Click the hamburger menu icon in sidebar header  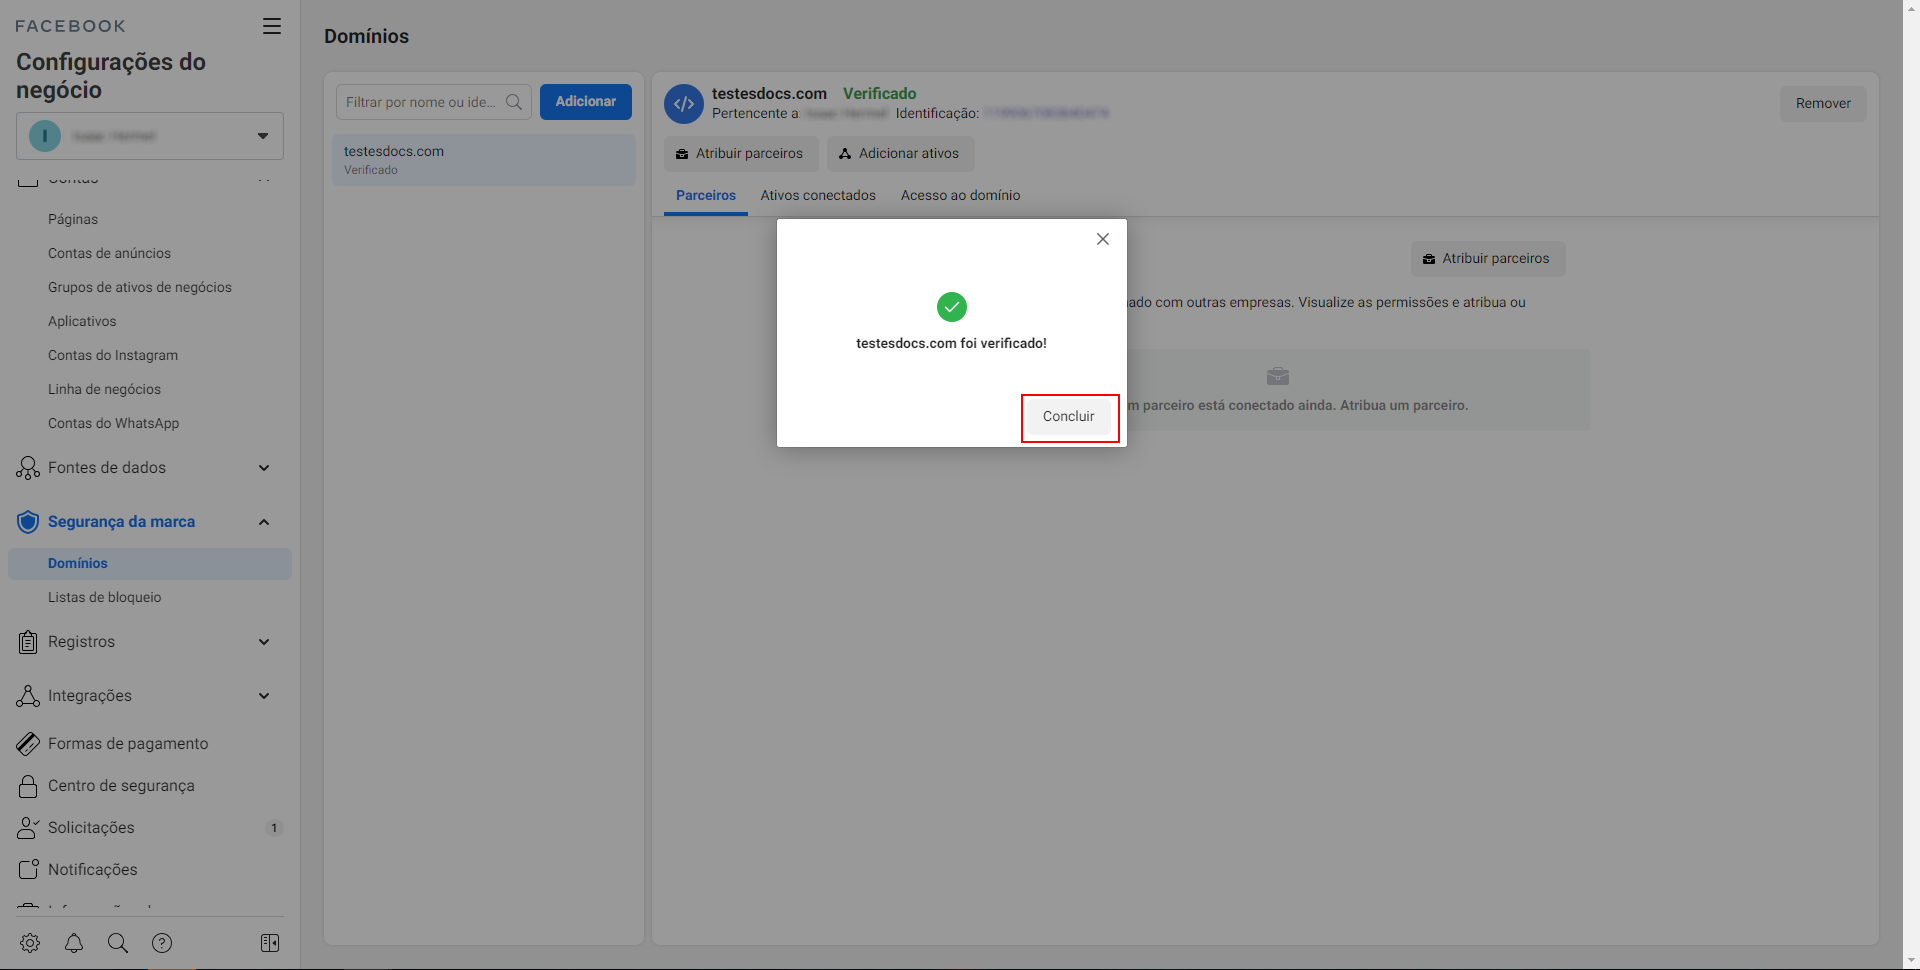[x=271, y=26]
